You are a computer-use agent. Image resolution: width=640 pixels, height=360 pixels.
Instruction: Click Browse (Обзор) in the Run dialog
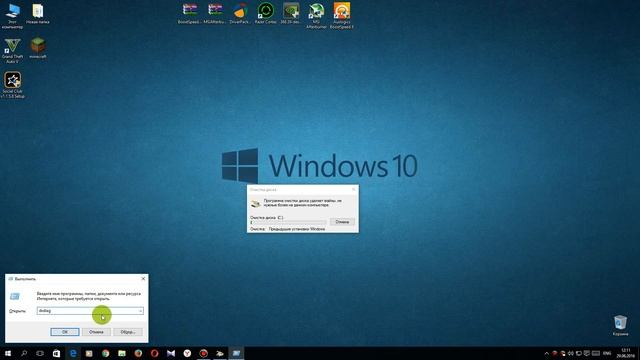(x=128, y=332)
